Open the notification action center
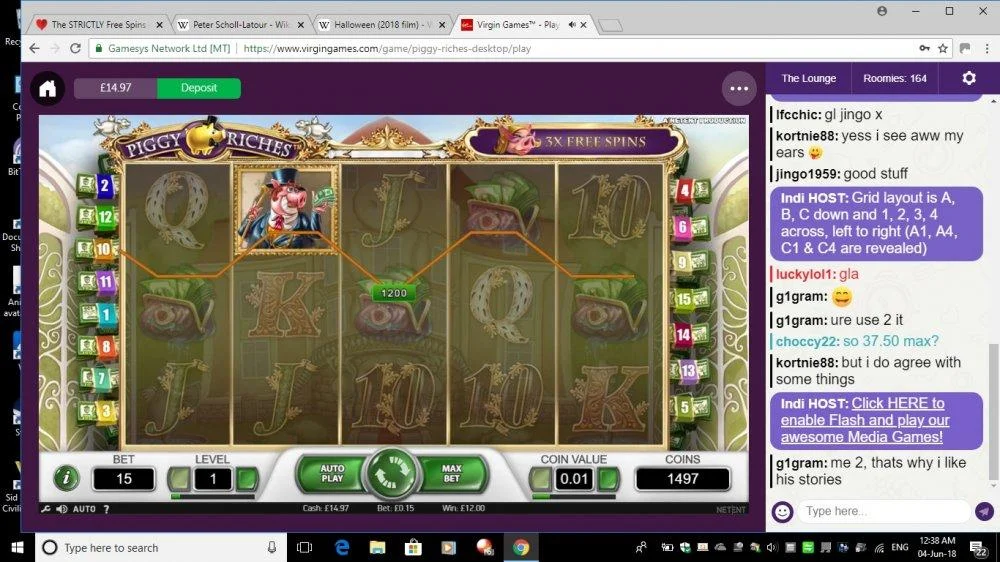The image size is (1000, 562). pos(979,547)
